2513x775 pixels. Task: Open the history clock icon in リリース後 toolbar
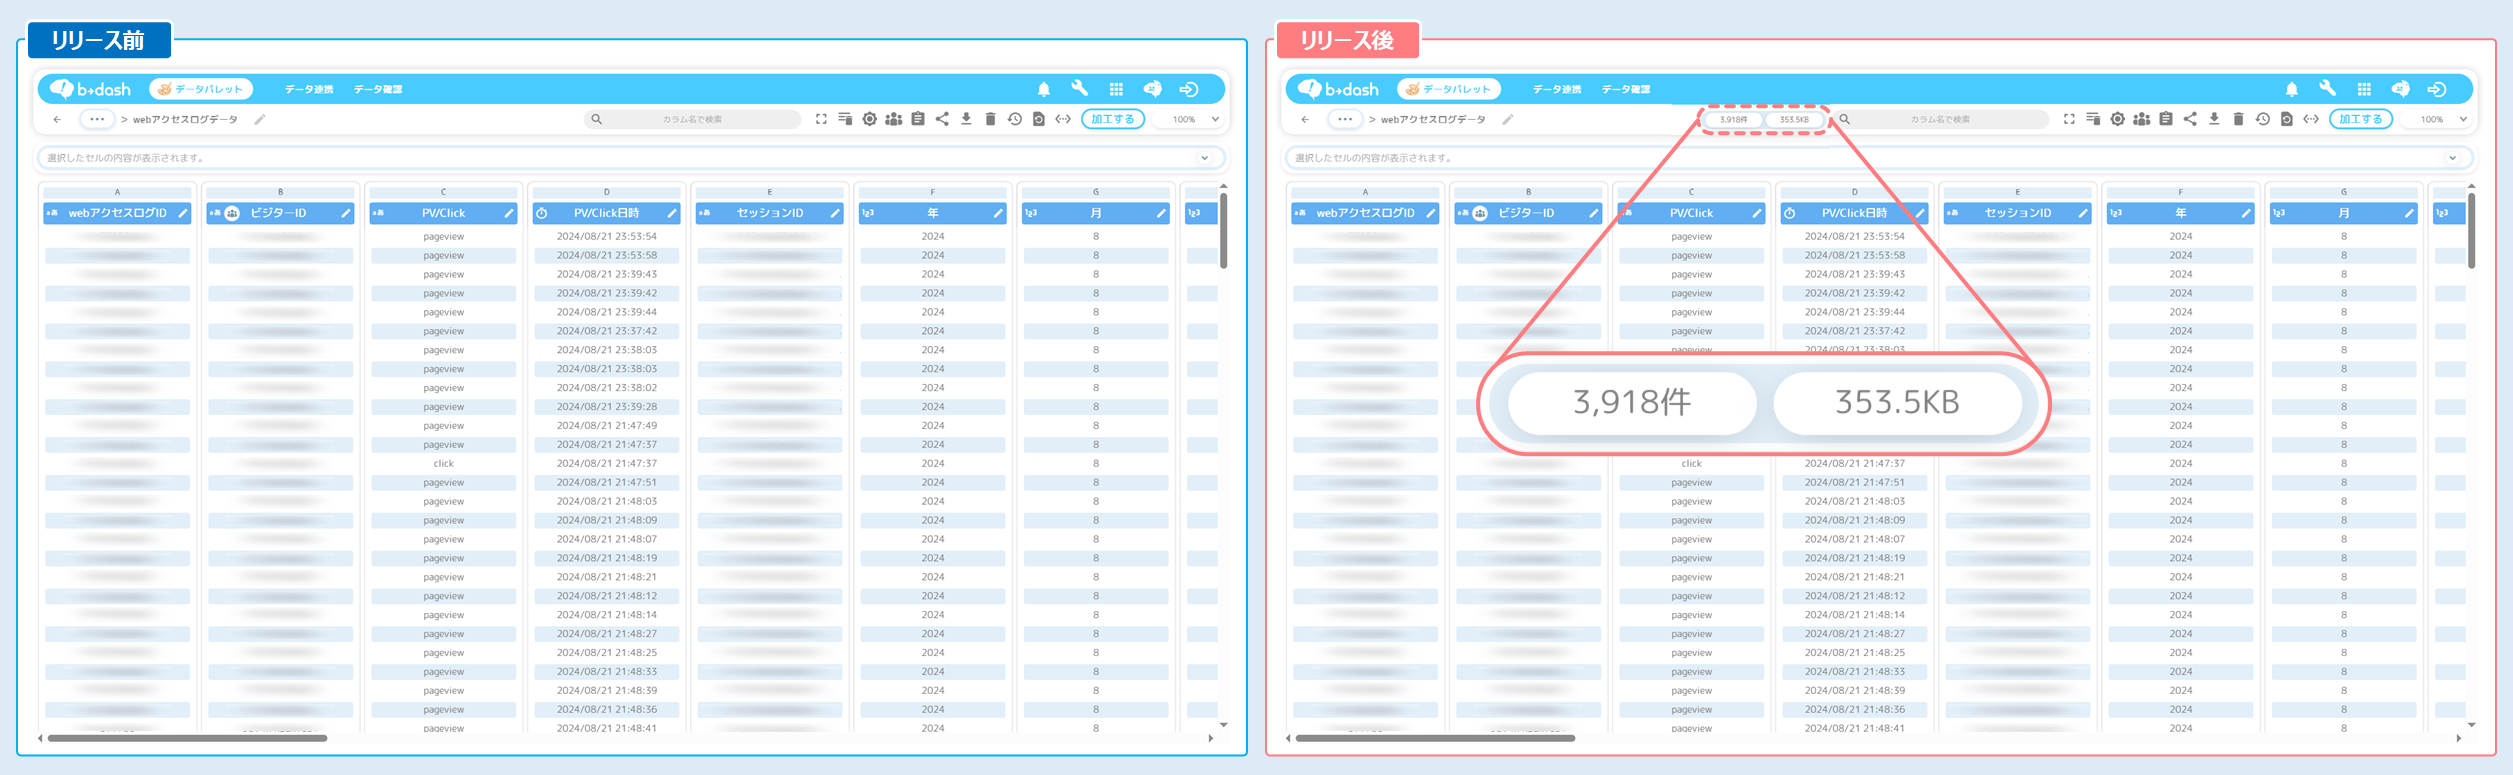(2262, 119)
